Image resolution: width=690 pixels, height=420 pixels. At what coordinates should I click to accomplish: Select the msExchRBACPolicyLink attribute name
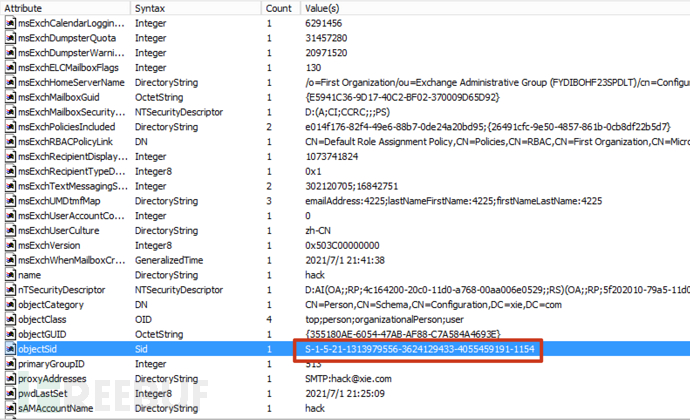(x=65, y=142)
